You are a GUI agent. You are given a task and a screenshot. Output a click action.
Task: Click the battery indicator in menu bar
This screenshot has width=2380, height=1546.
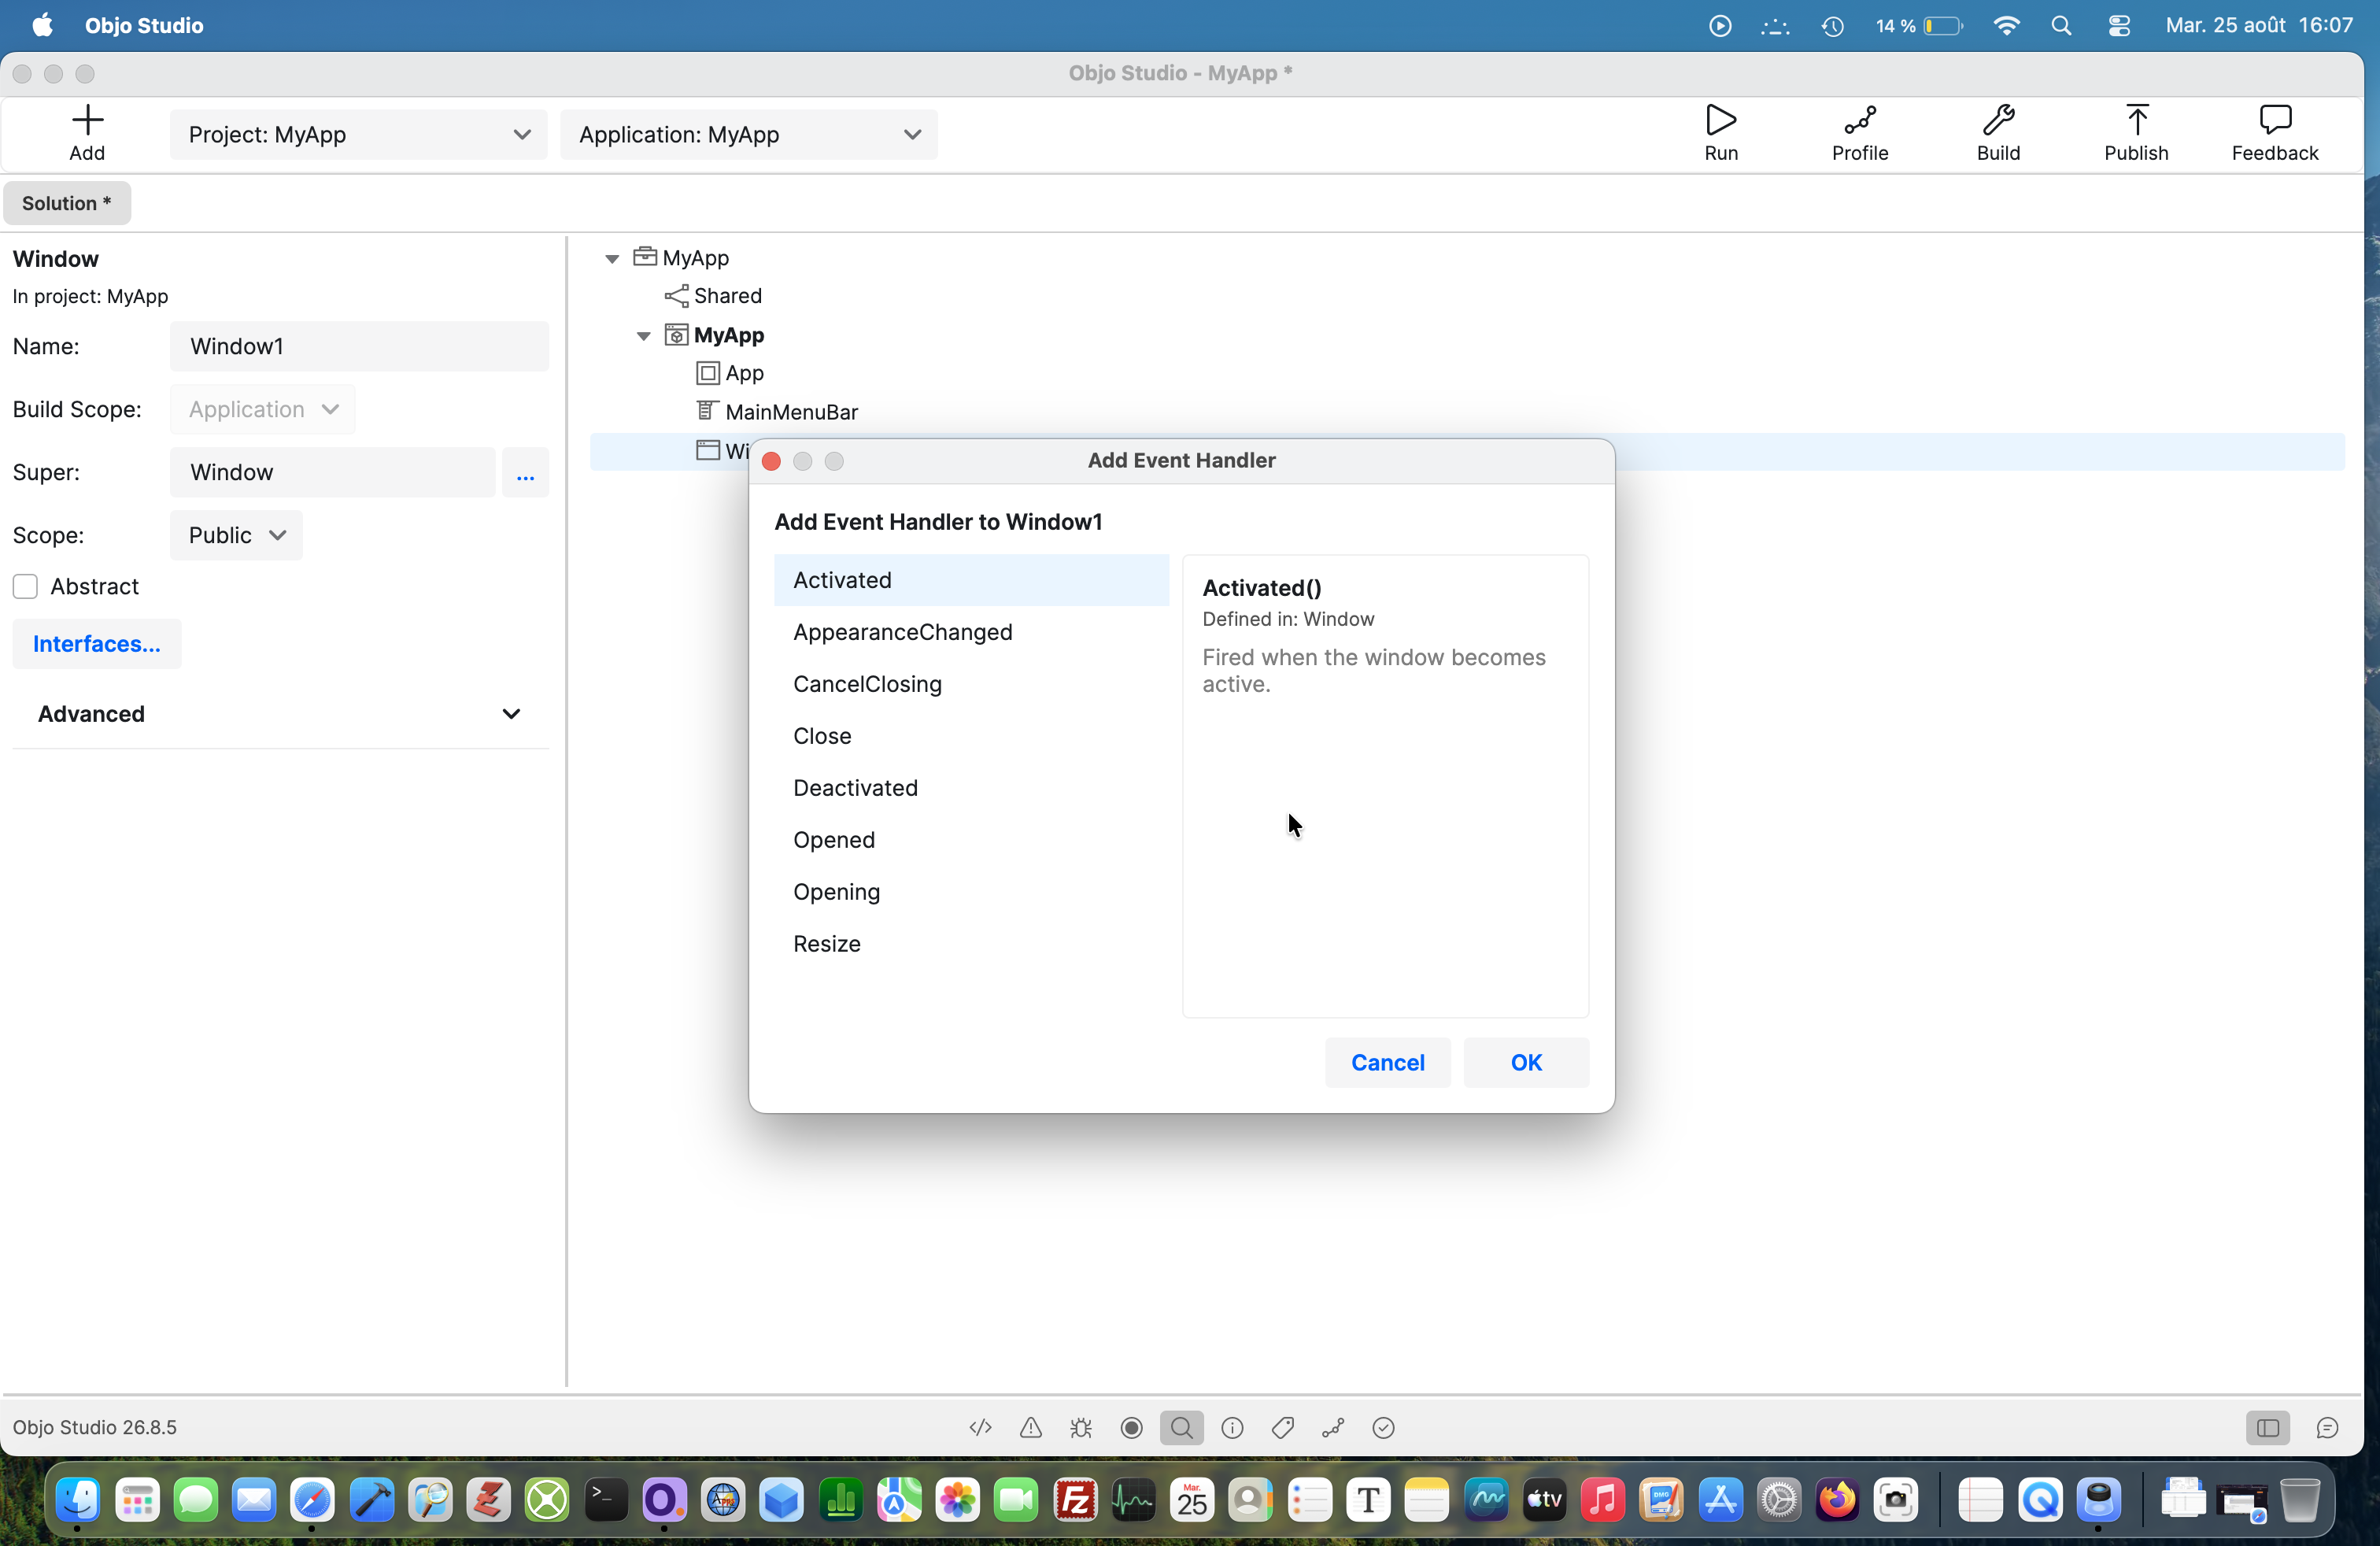1919,26
